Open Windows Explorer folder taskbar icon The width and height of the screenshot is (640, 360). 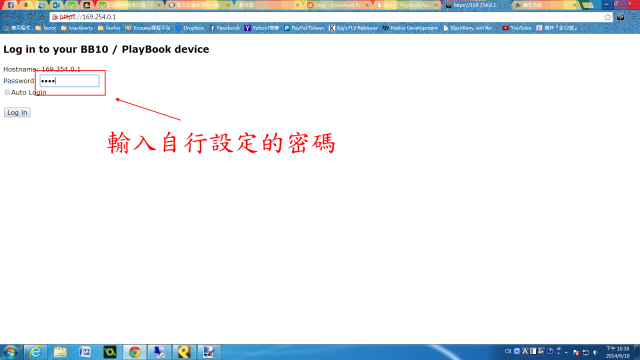pos(60,352)
